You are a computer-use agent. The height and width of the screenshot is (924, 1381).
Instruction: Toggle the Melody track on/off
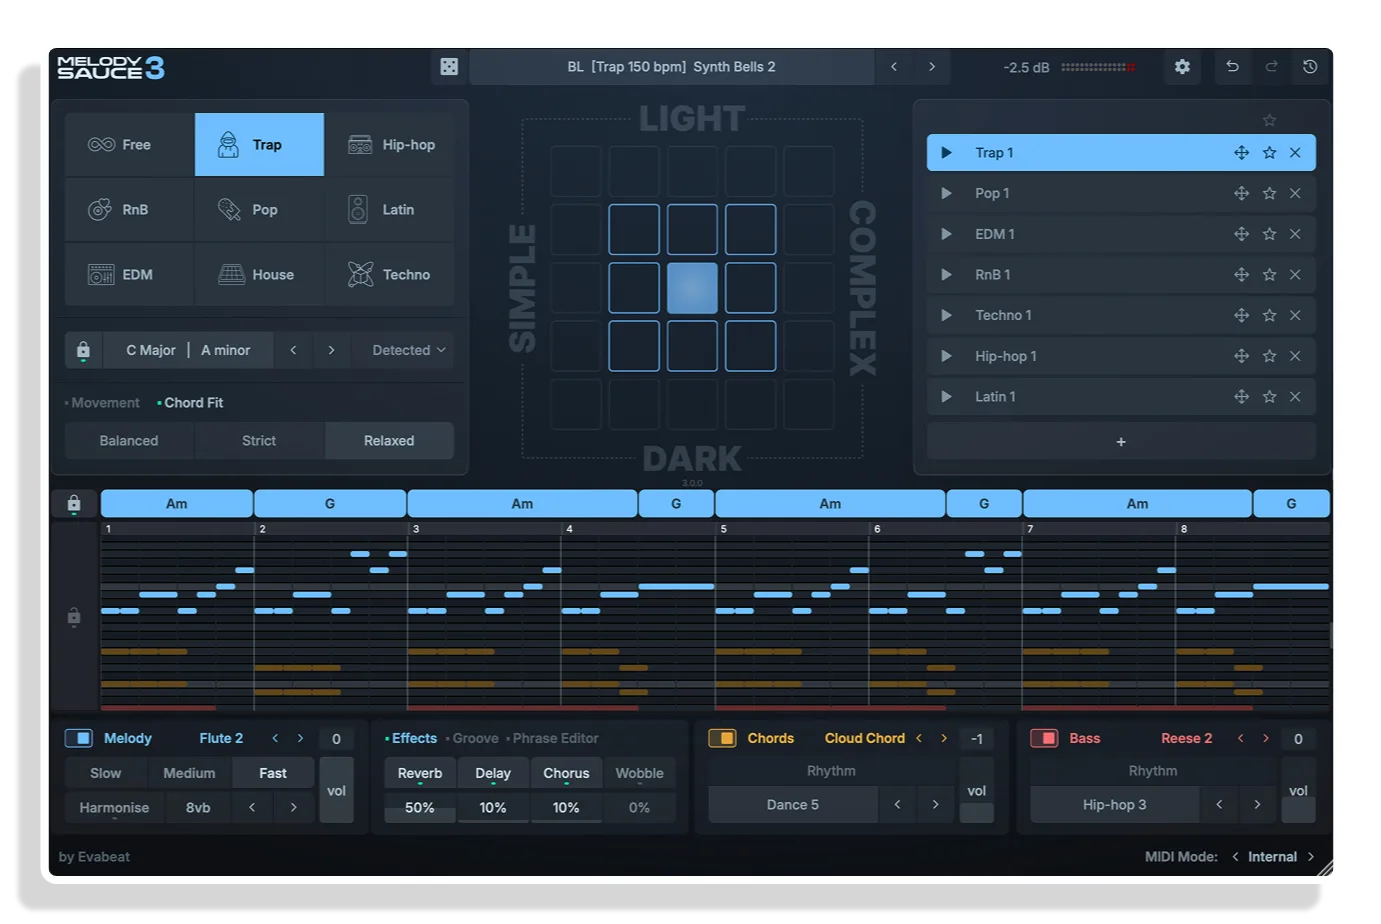[78, 738]
